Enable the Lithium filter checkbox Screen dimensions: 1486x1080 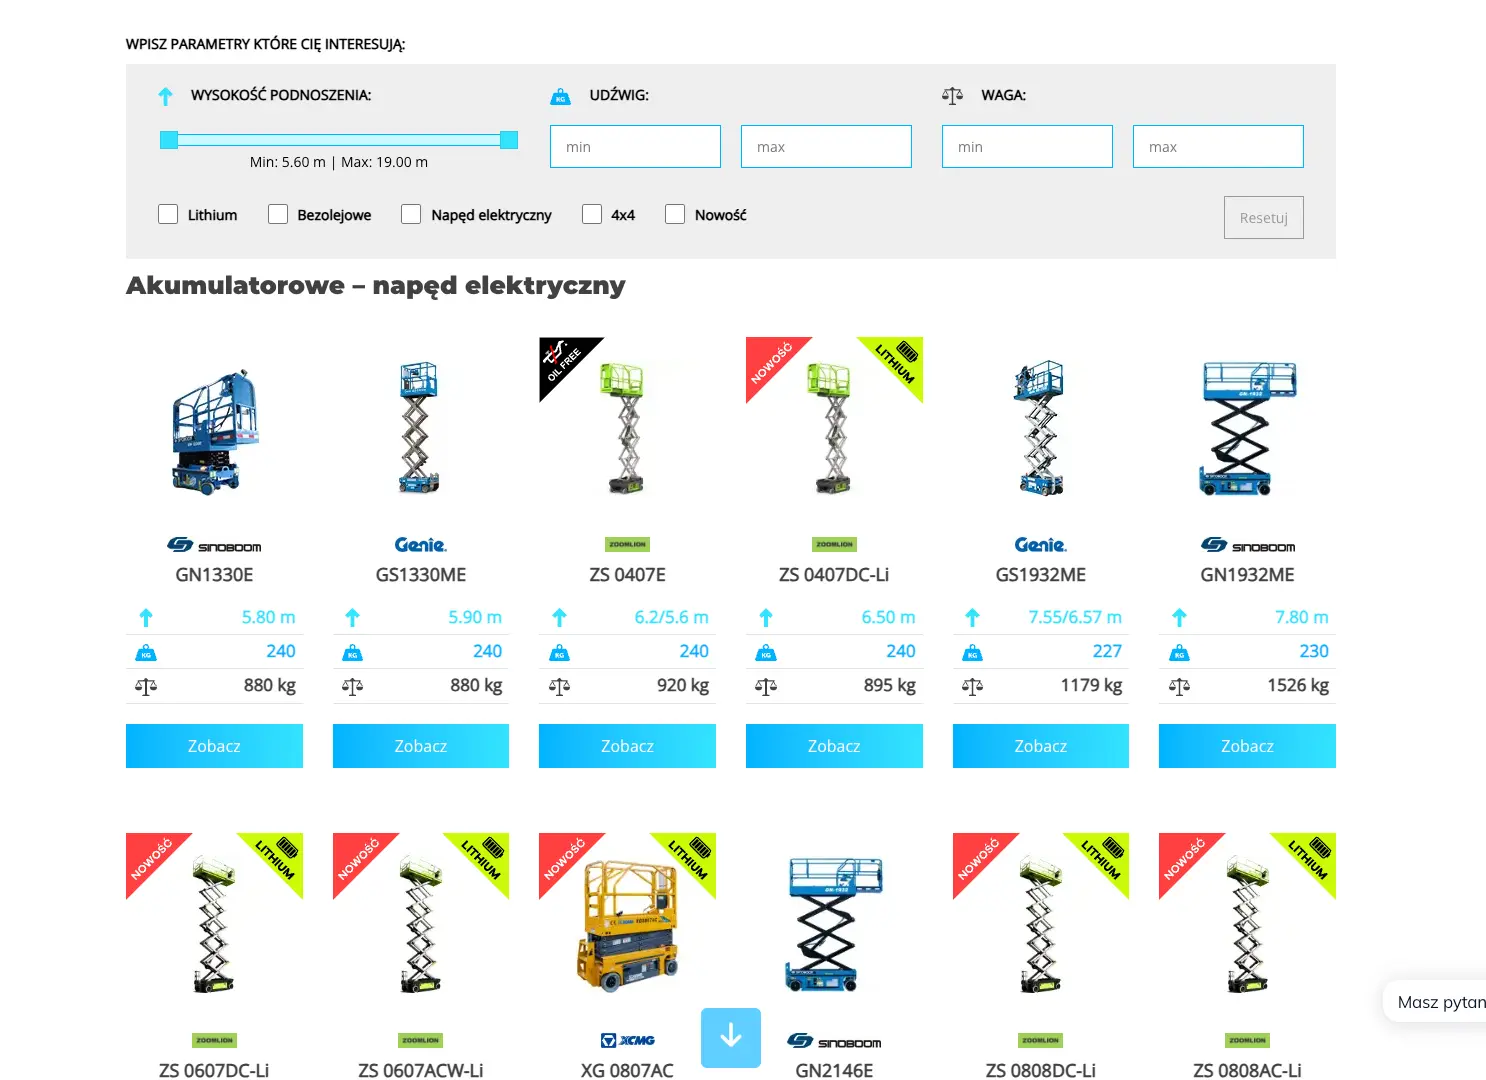[x=168, y=214]
